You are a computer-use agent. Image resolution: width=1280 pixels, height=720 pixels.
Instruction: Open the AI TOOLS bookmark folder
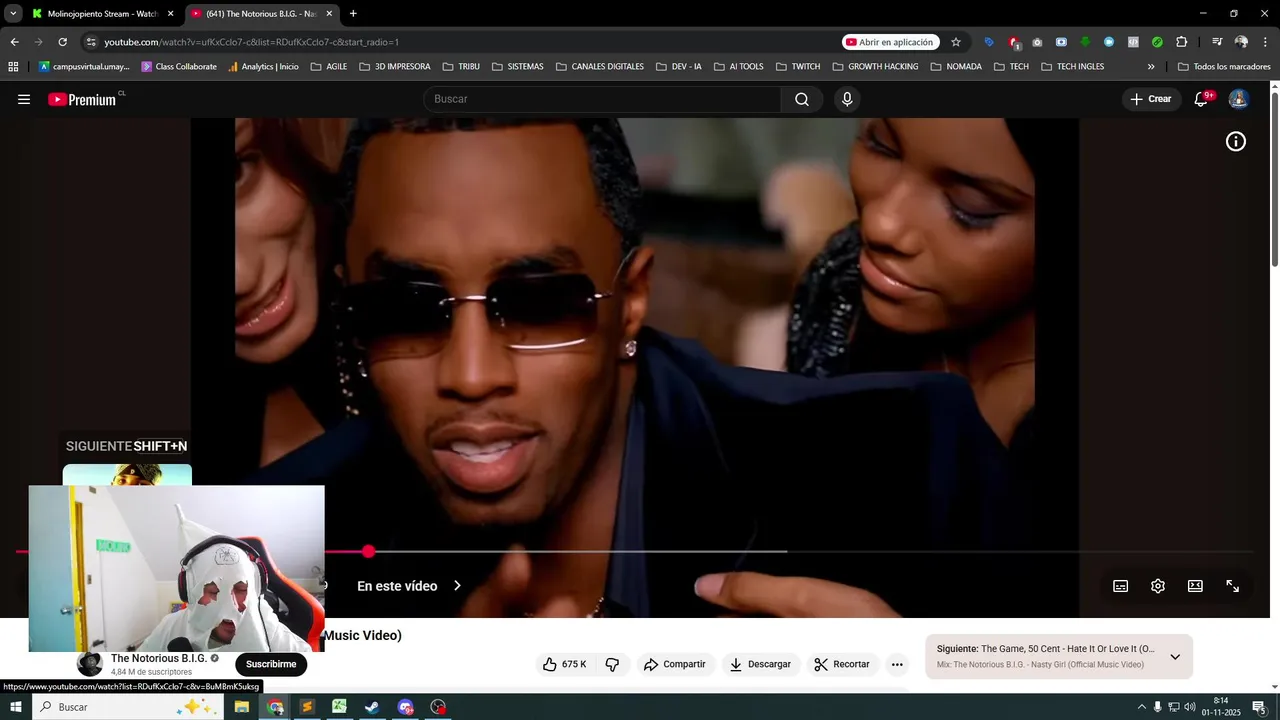click(x=739, y=67)
